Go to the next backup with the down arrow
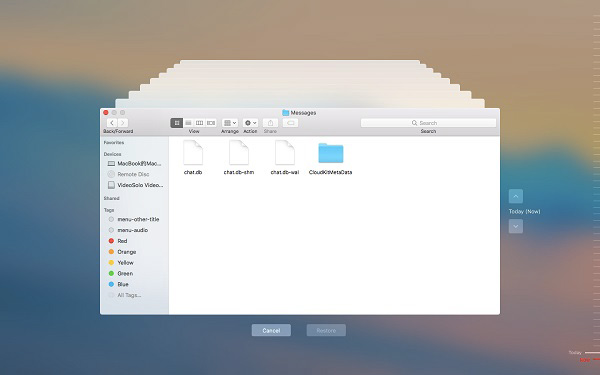The image size is (600, 375). click(x=516, y=226)
